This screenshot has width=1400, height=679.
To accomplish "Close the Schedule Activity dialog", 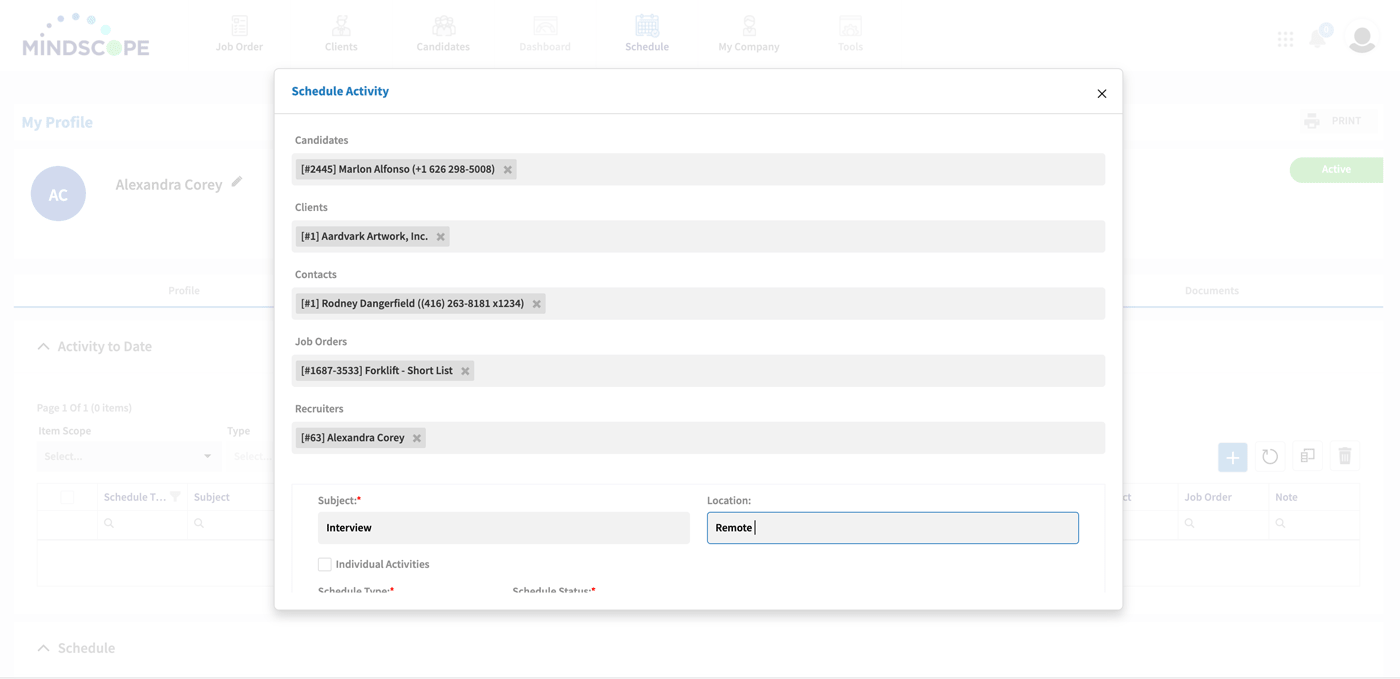I will [1101, 94].
